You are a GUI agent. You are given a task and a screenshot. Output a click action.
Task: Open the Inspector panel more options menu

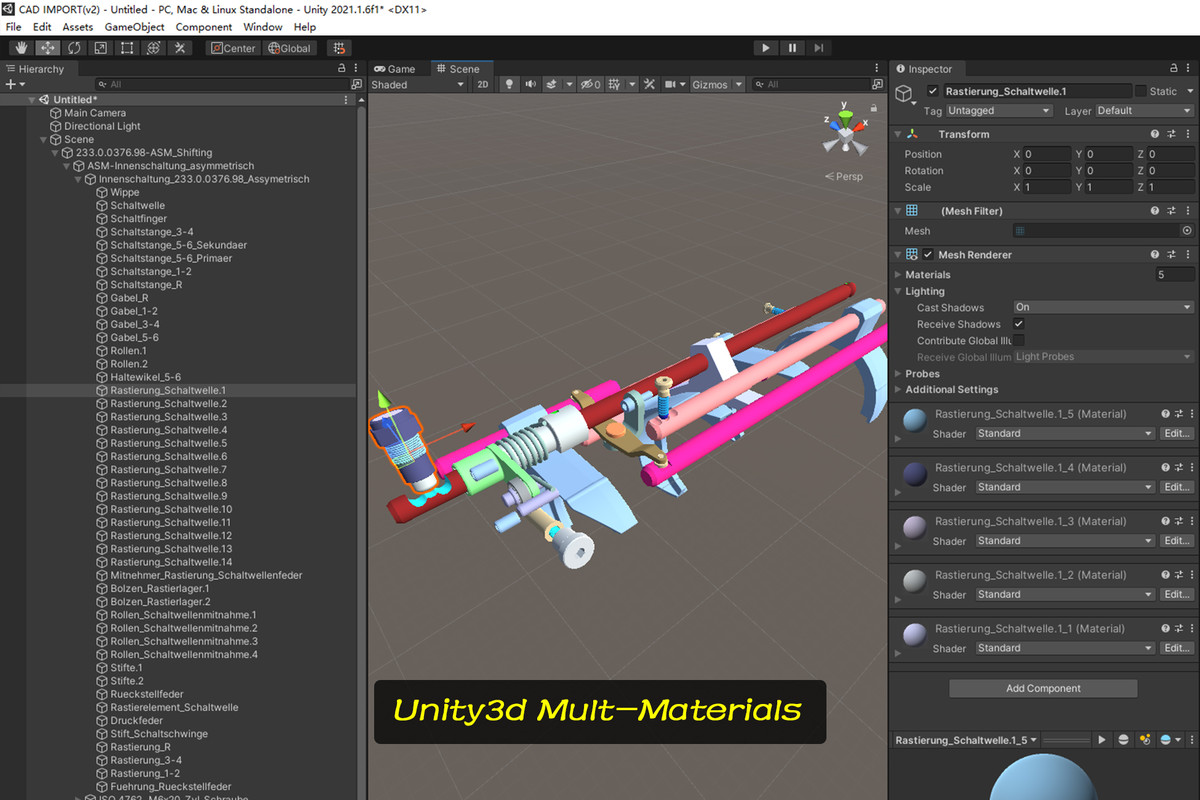coord(1189,69)
